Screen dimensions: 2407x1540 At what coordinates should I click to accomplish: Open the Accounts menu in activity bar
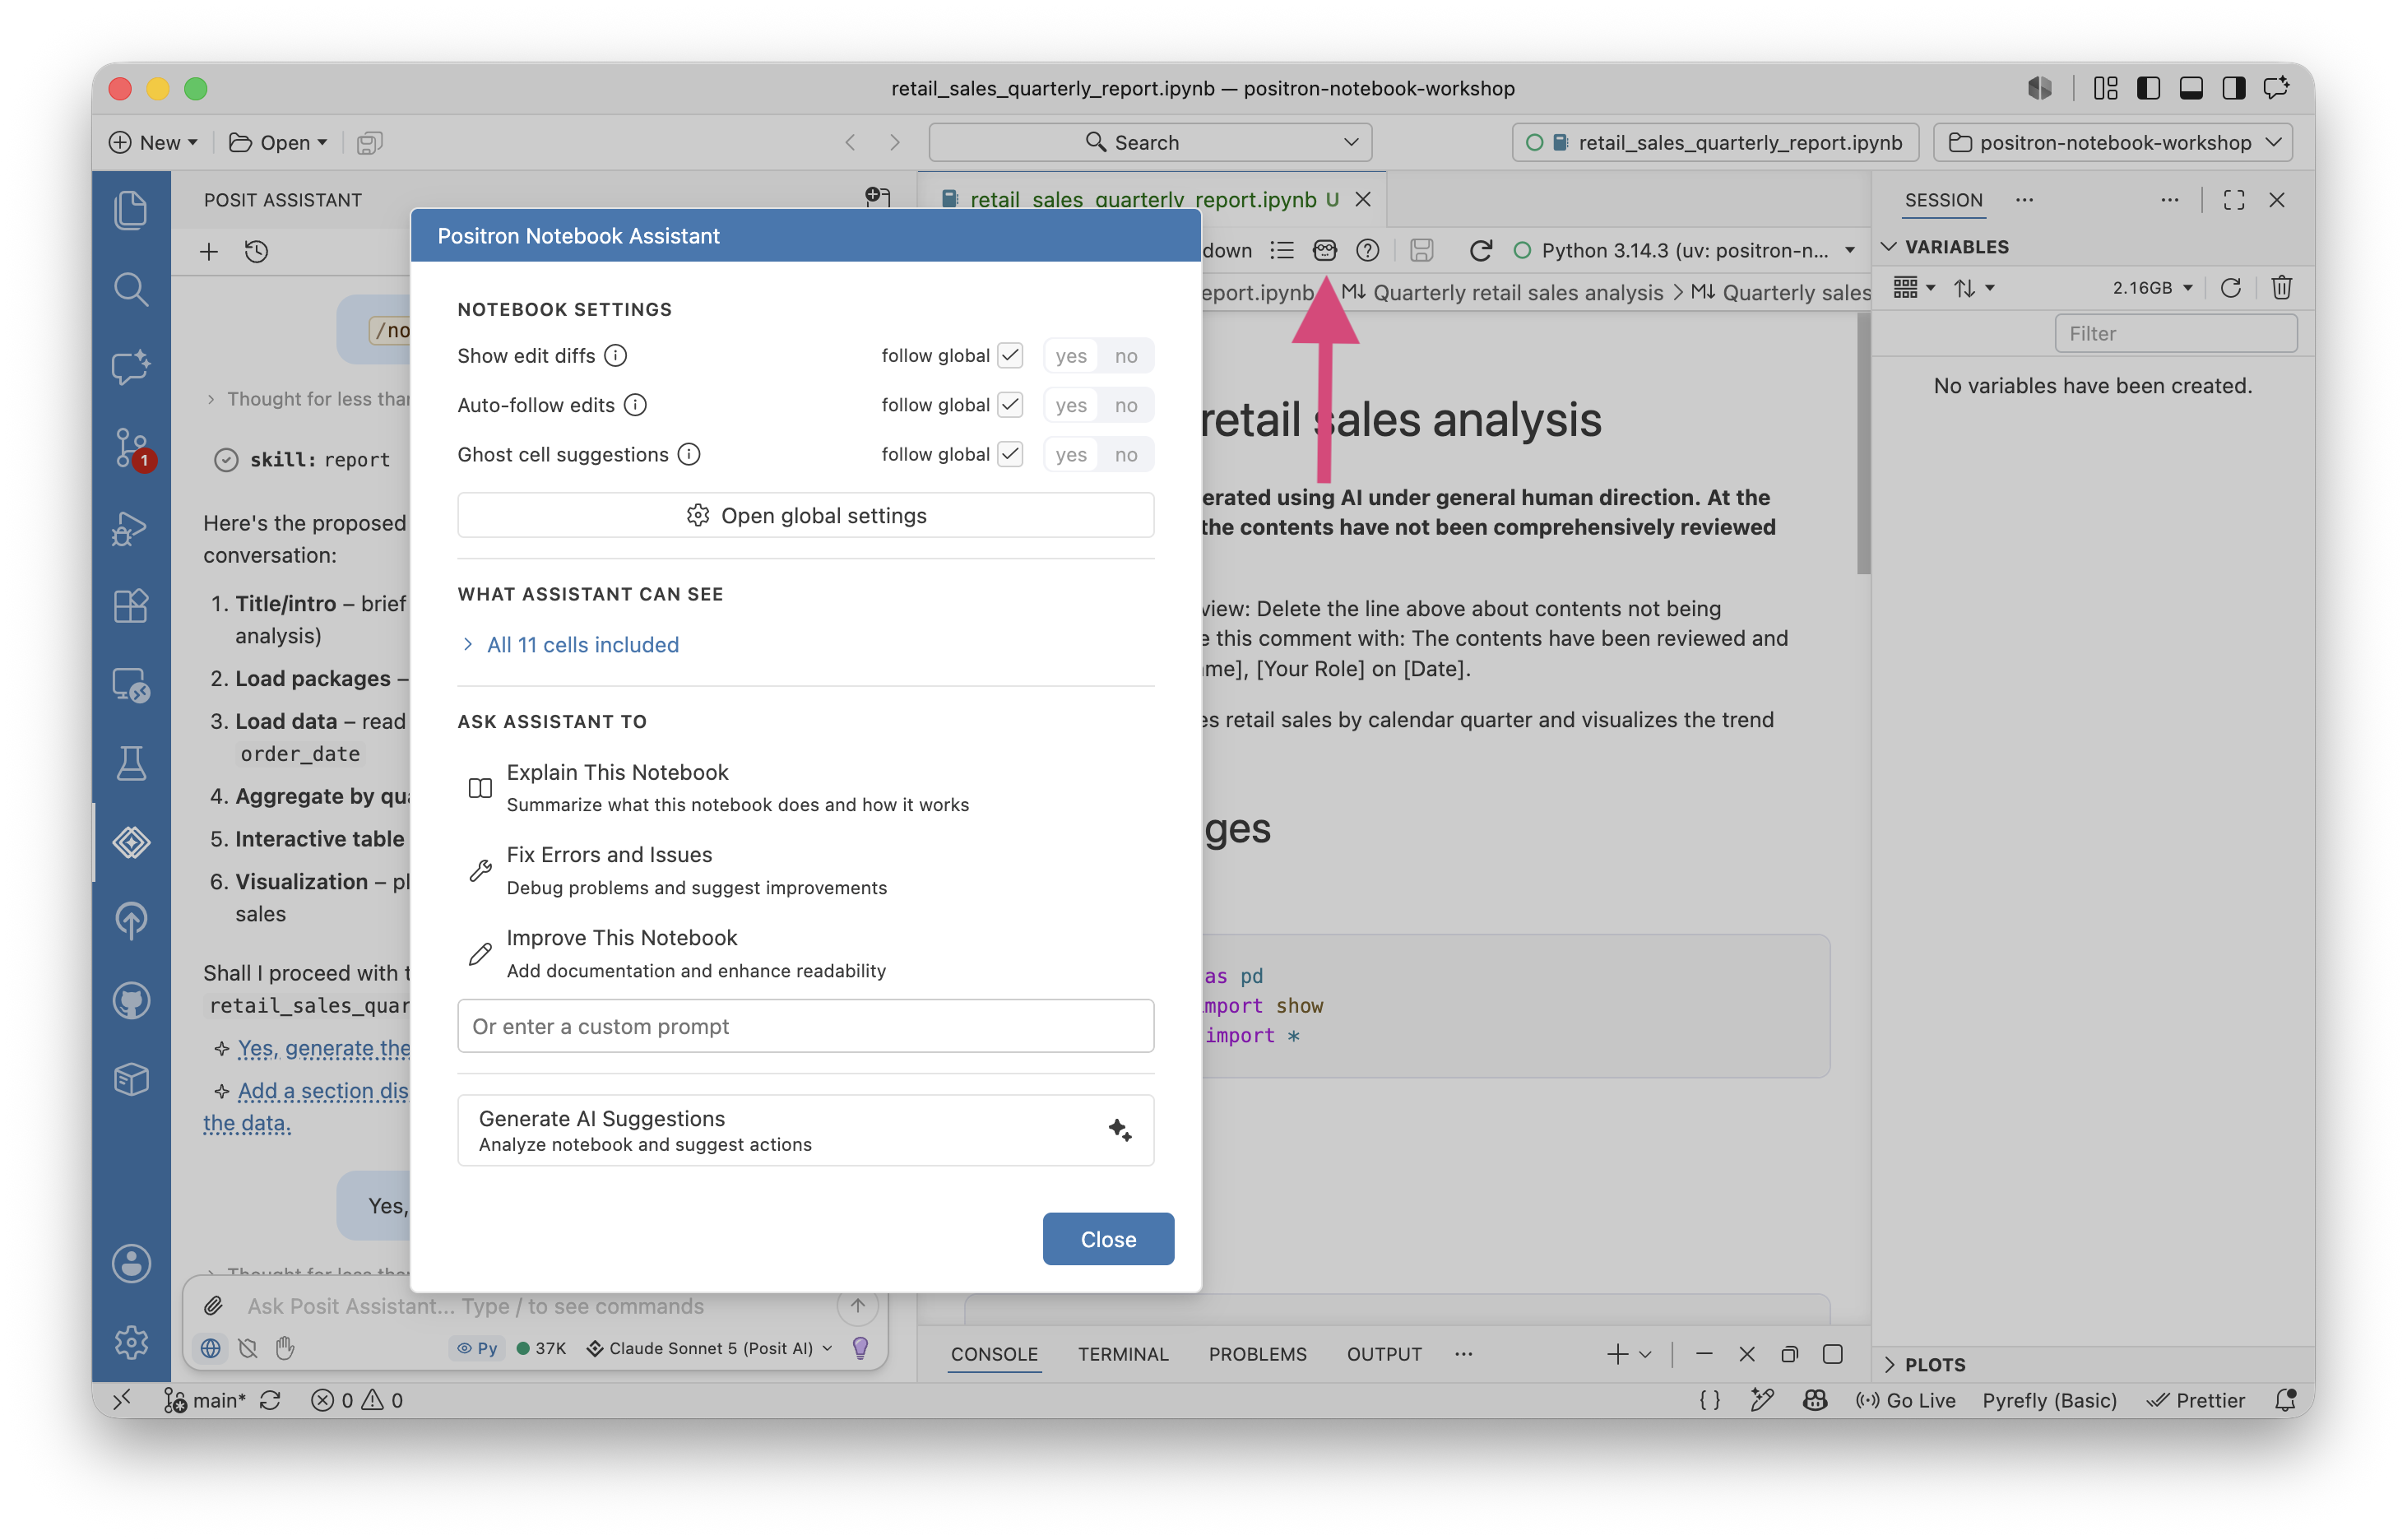[131, 1263]
